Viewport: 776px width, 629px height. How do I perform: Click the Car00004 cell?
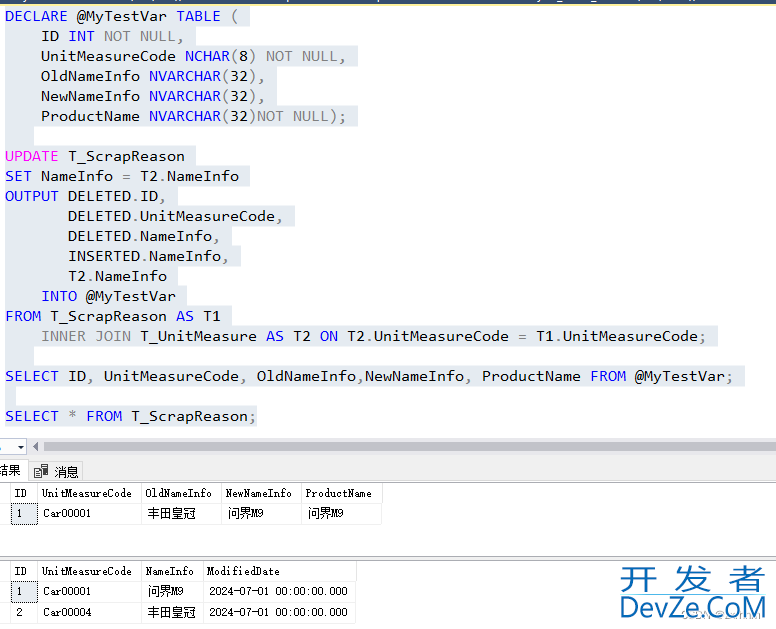(89, 612)
